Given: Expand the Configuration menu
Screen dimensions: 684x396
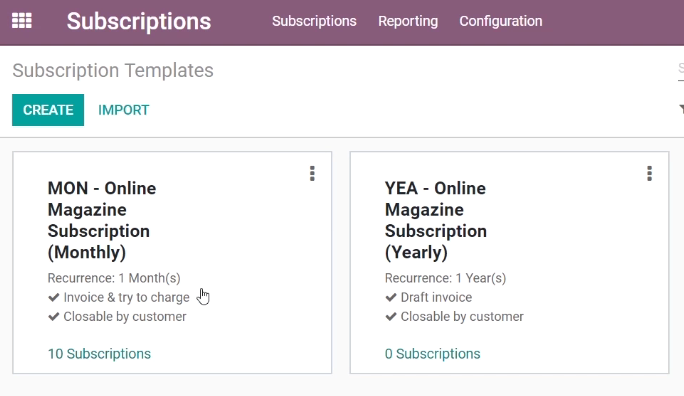Looking at the screenshot, I should pos(501,21).
